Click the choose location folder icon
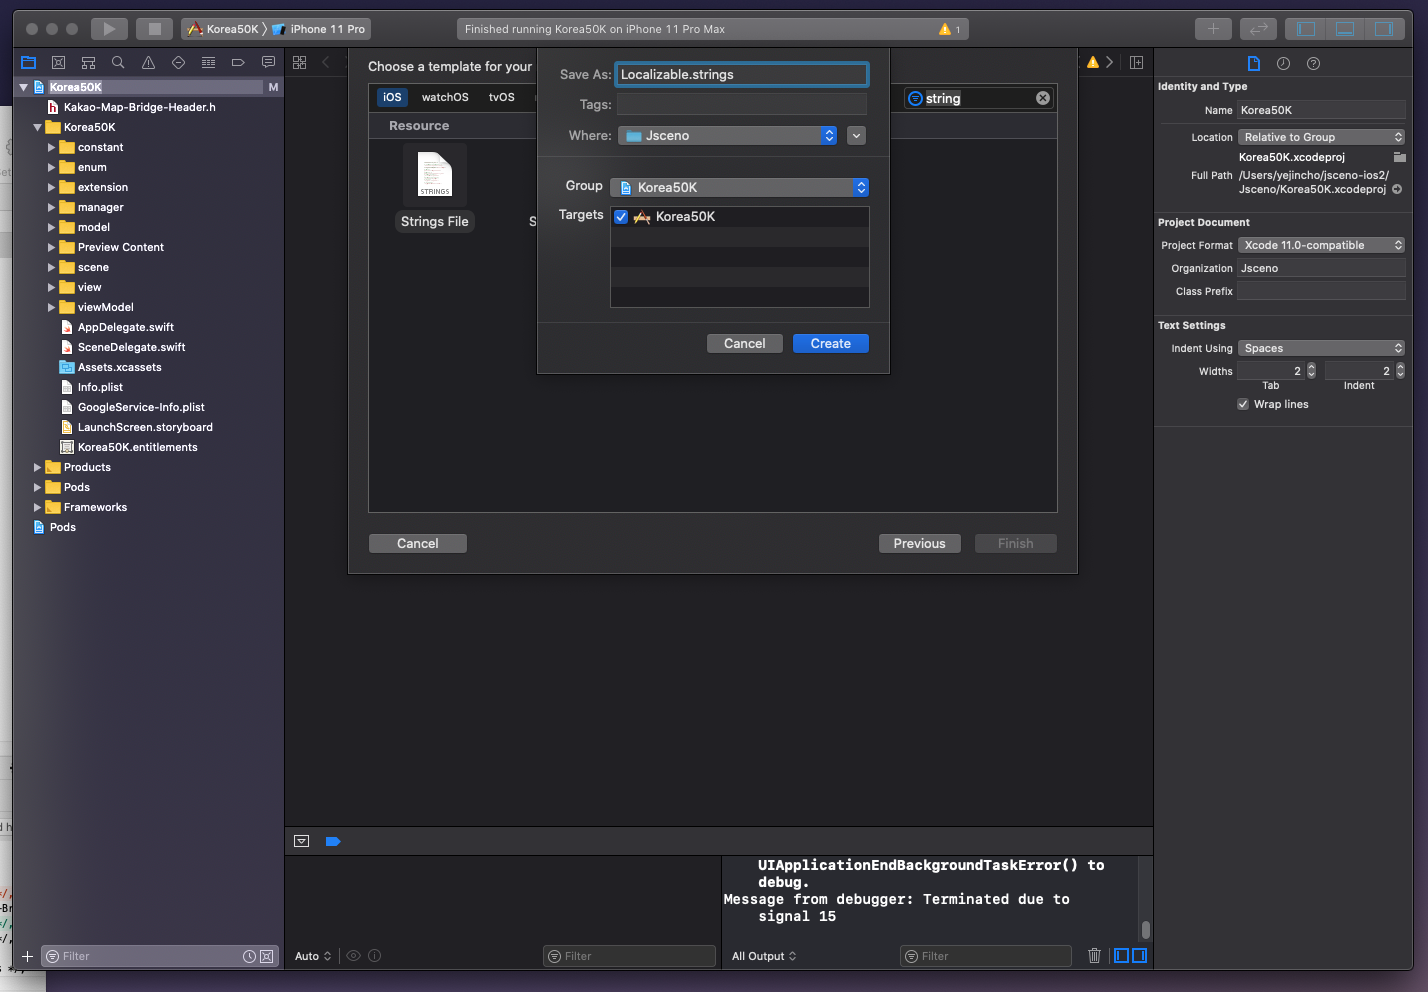The width and height of the screenshot is (1428, 992). 1399,157
